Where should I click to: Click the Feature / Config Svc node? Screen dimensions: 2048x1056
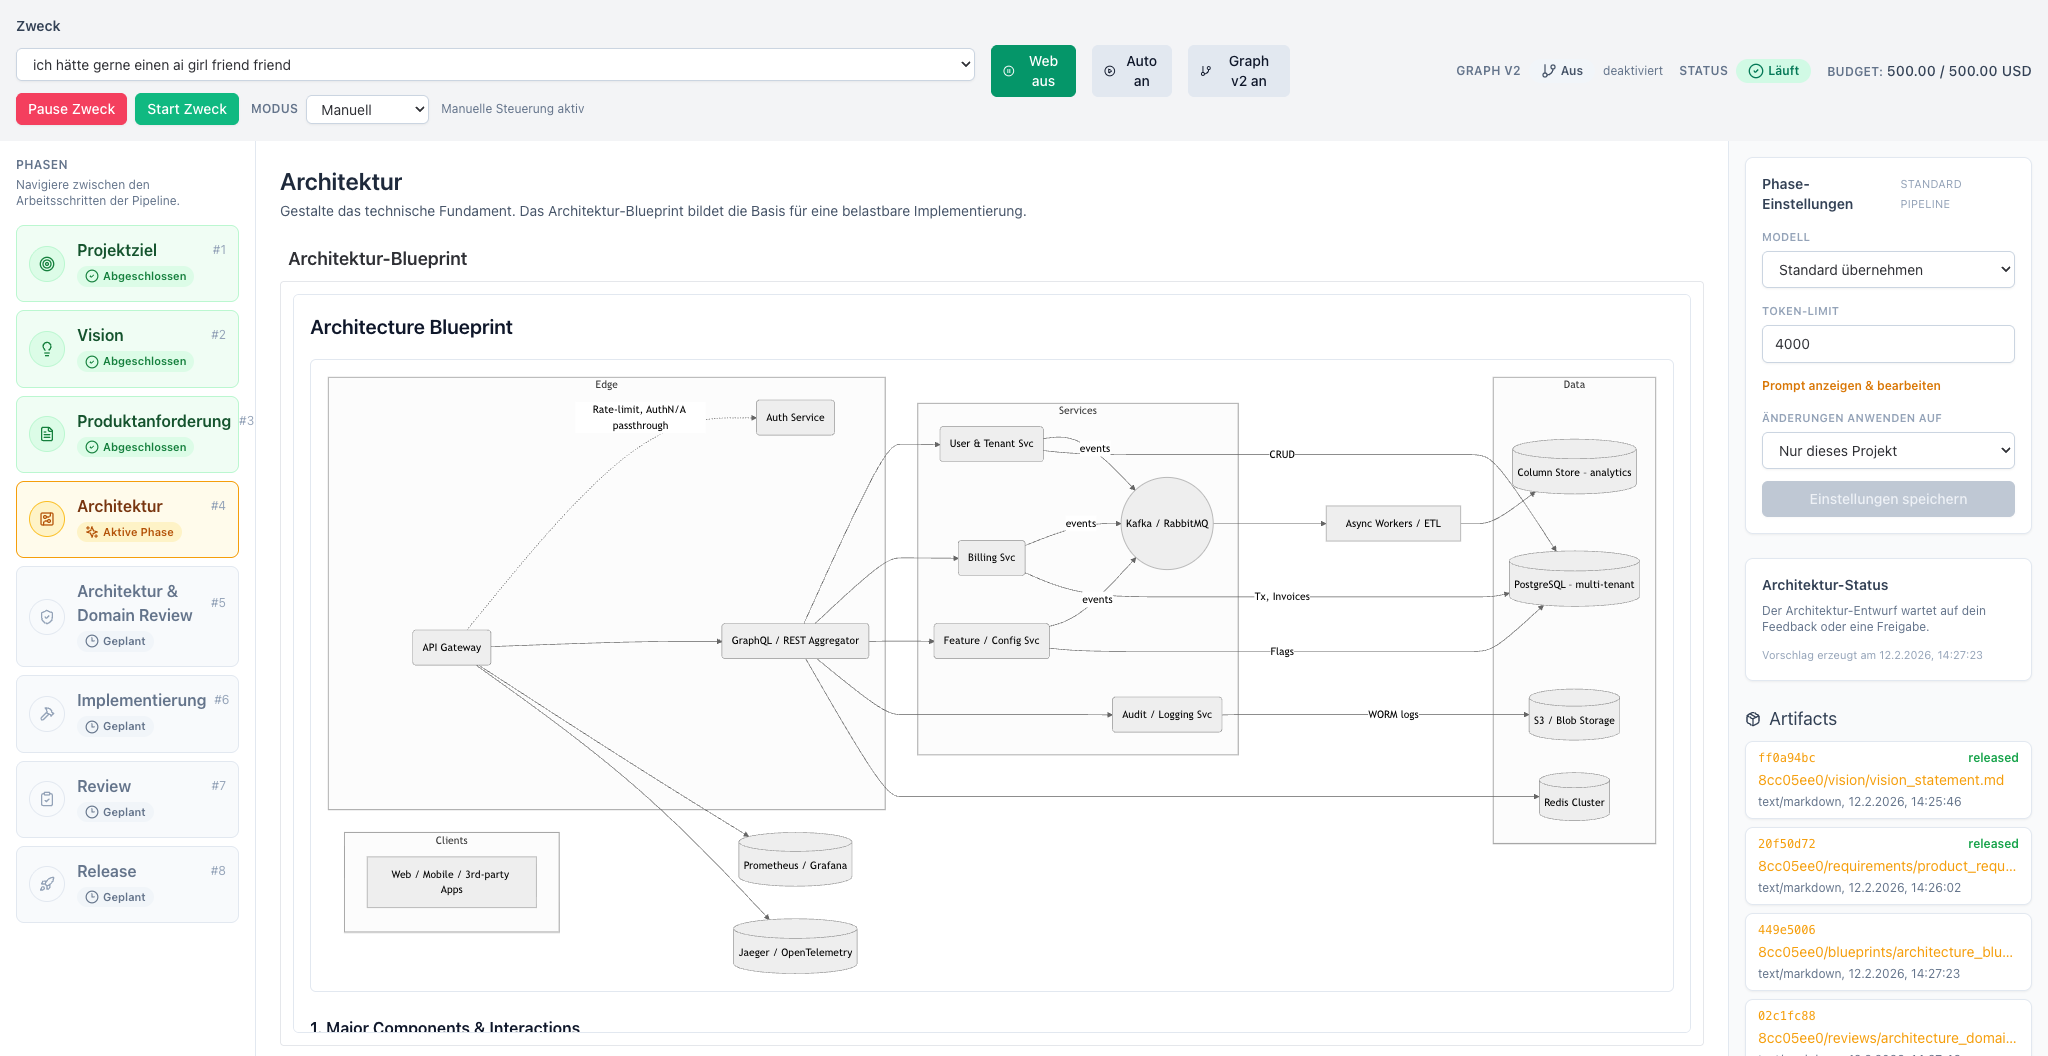(991, 640)
